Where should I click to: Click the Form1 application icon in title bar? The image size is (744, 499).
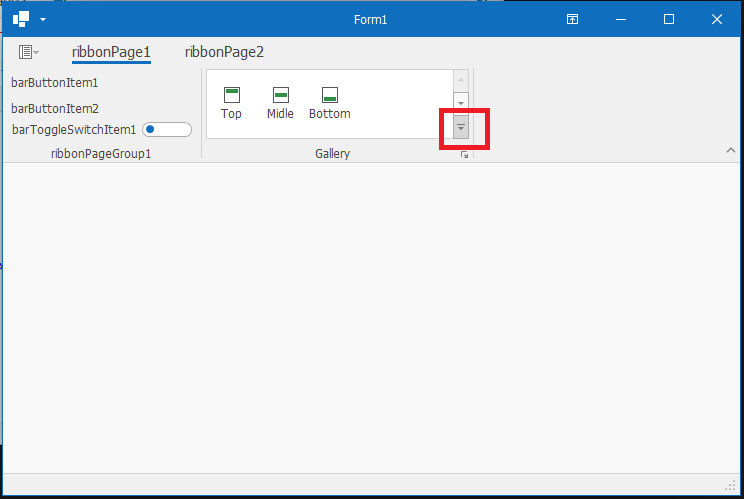(x=21, y=19)
